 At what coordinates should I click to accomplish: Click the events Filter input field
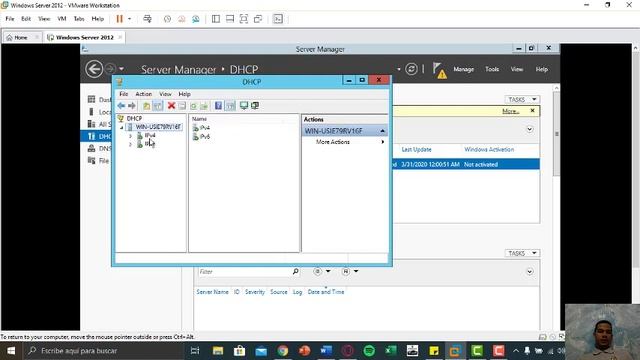click(245, 271)
